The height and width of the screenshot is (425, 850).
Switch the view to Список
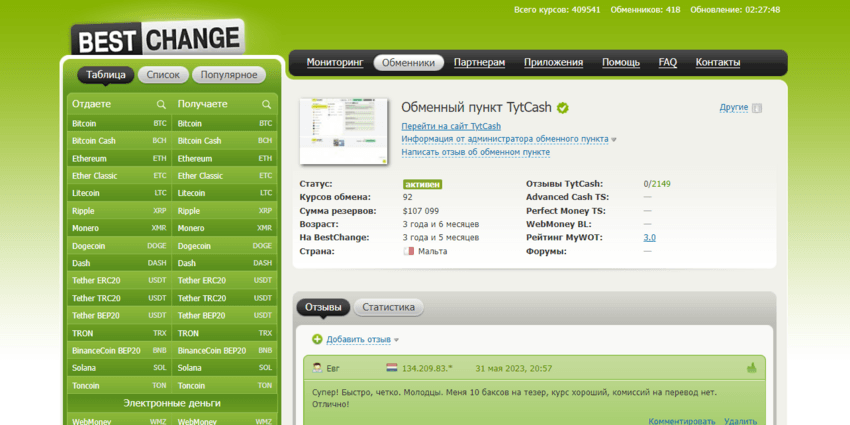coord(163,75)
